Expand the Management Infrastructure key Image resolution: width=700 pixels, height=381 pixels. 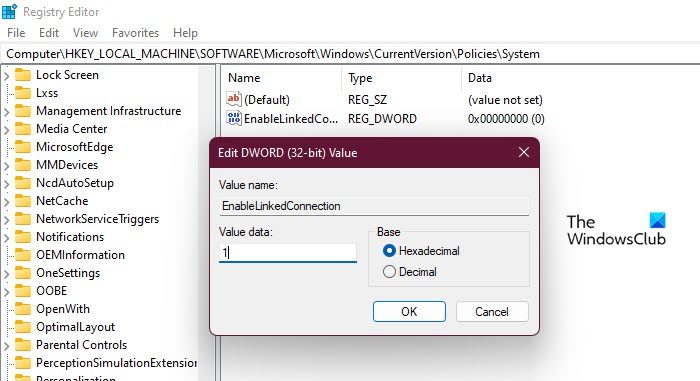coord(6,111)
